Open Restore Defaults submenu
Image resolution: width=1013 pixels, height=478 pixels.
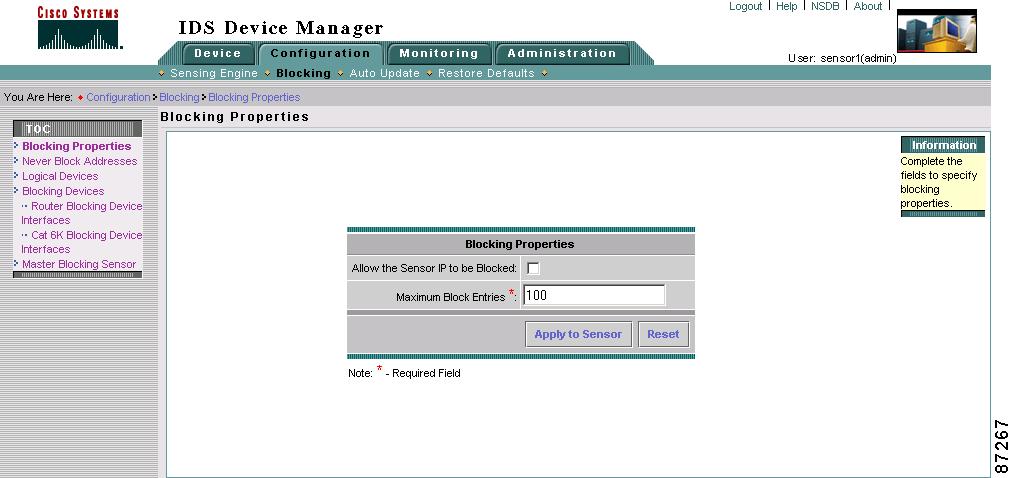pyautogui.click(x=486, y=73)
